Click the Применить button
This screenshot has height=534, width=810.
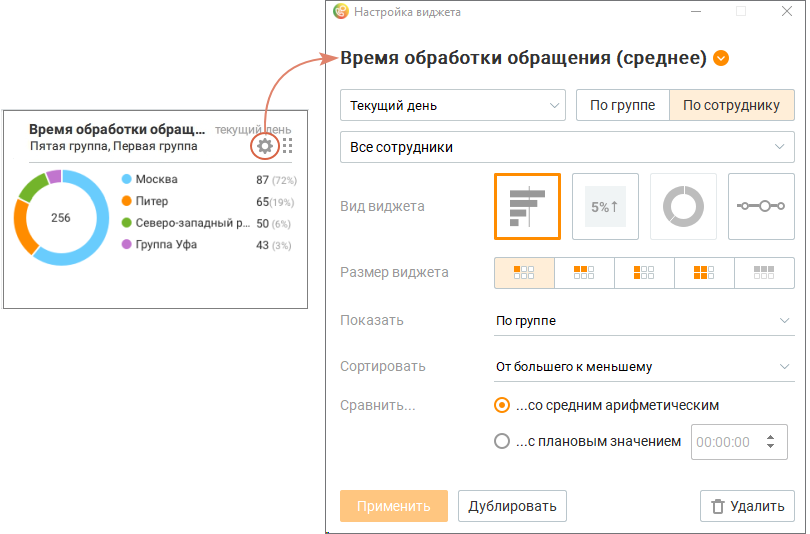click(394, 506)
